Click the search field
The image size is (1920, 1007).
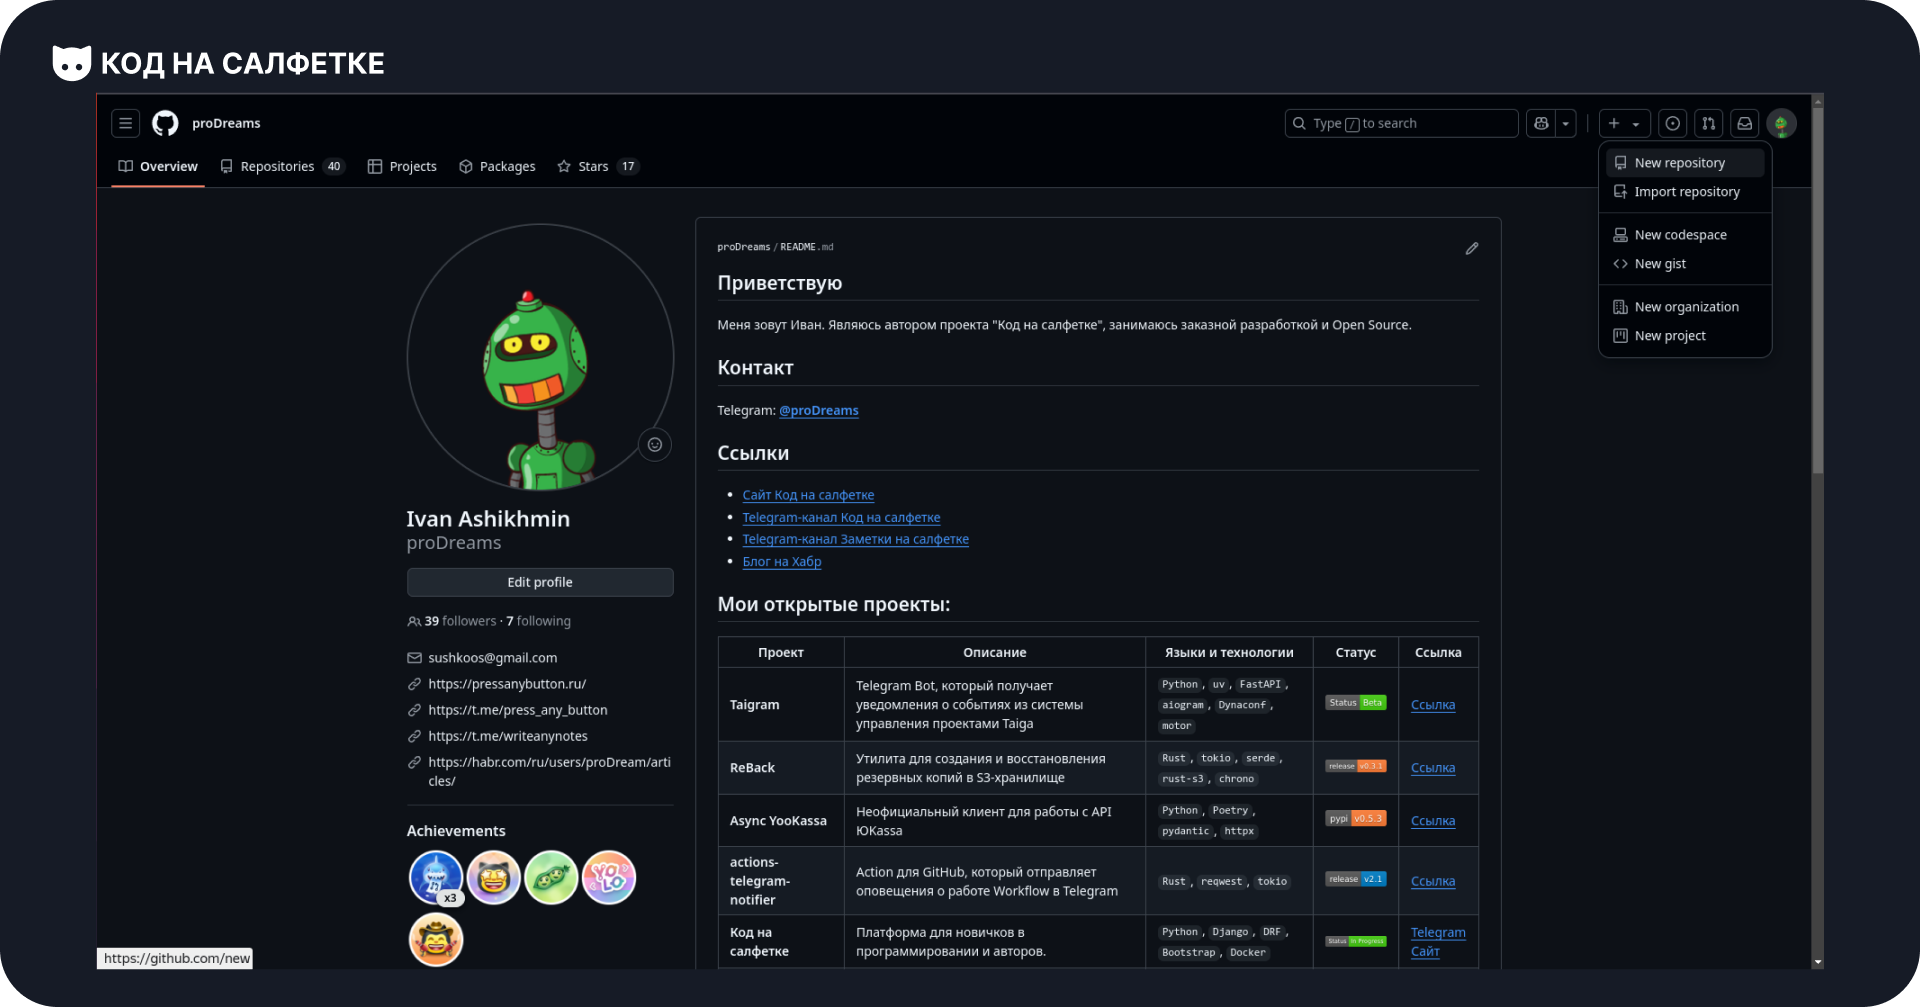click(x=1401, y=123)
